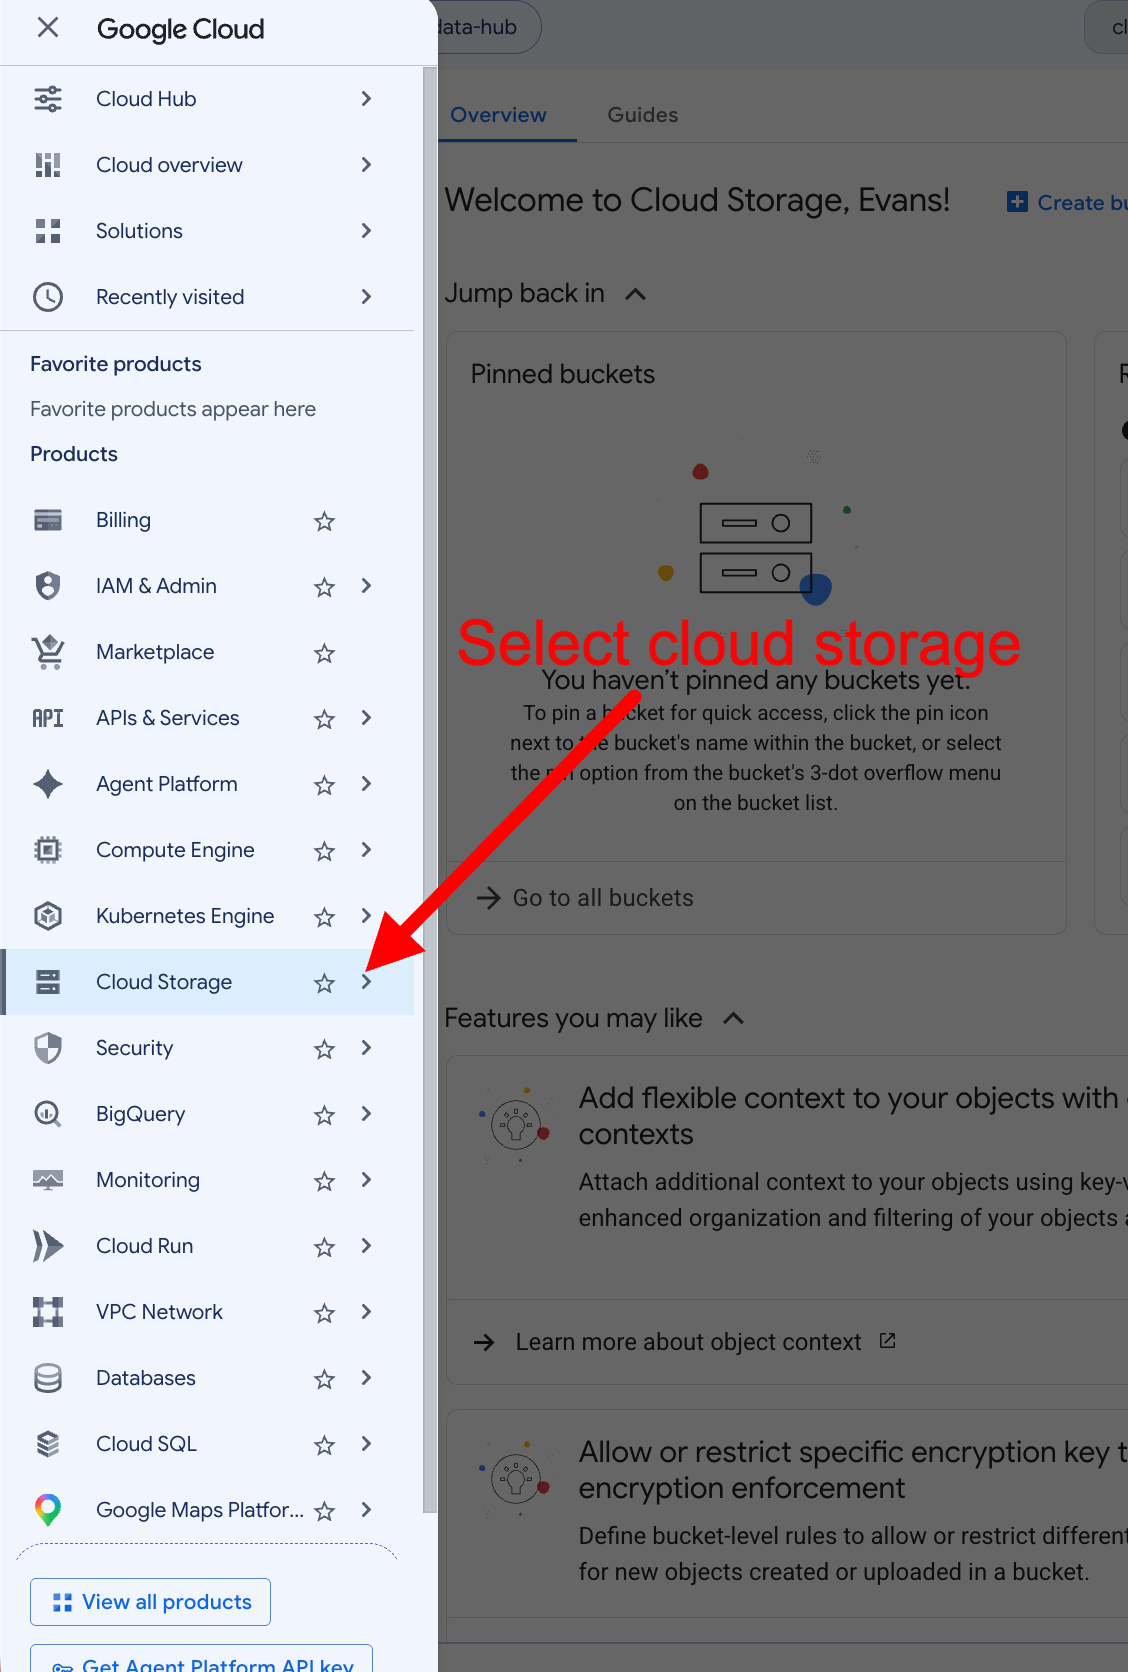Expand the Databases submenu chevron

[367, 1378]
